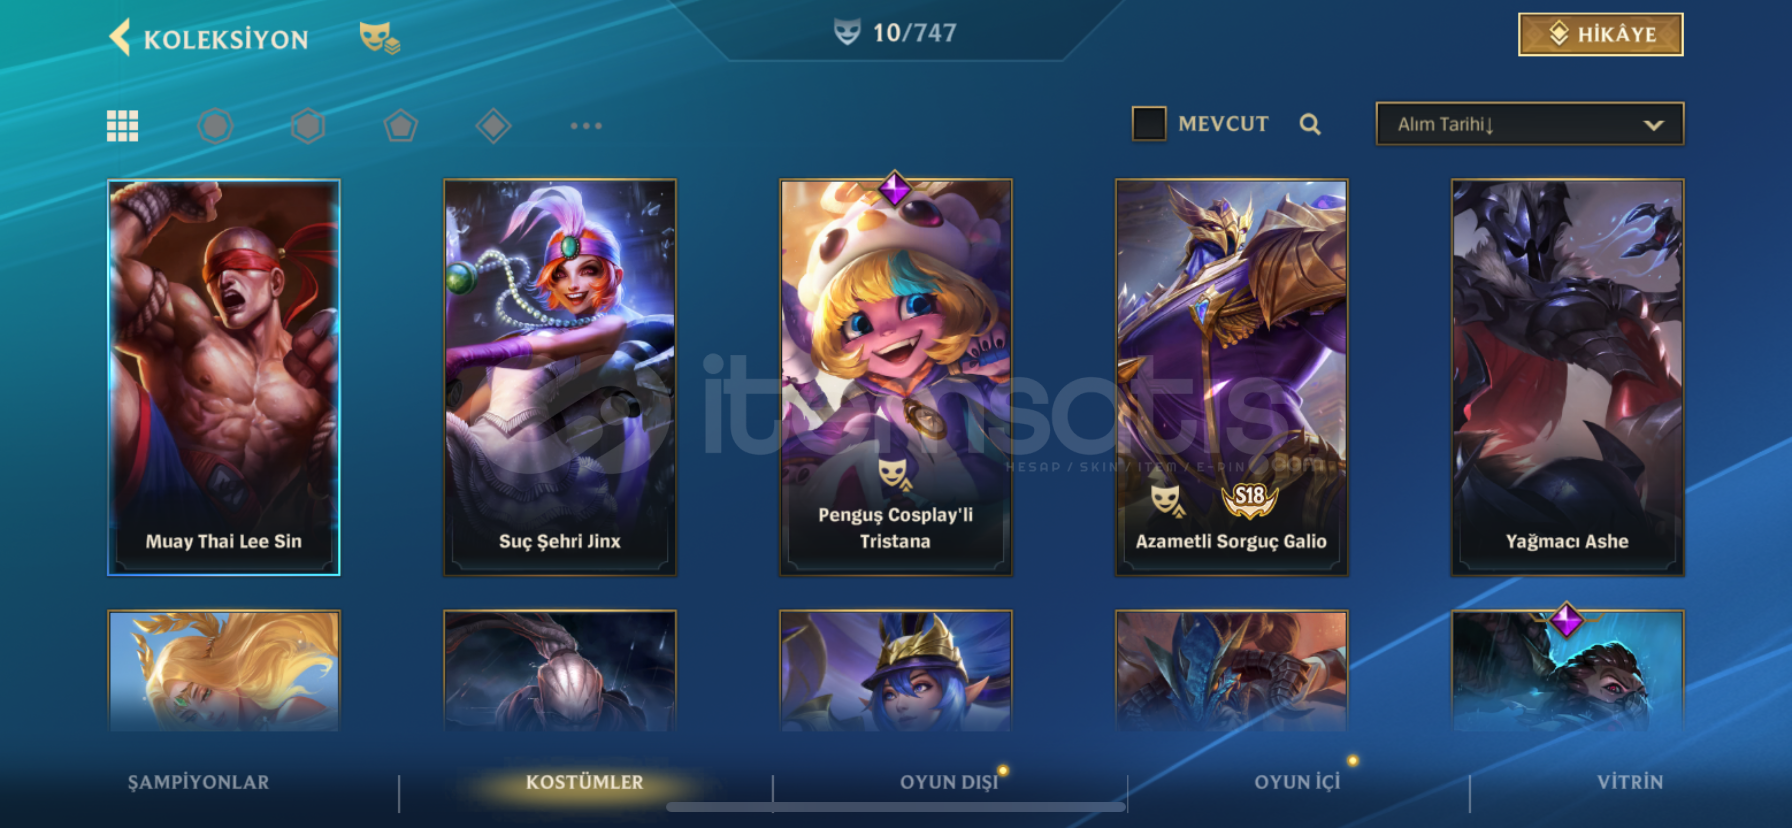Screen dimensions: 1792x828
Task: Switch to the Oyun Dışı tab
Action: 949,782
